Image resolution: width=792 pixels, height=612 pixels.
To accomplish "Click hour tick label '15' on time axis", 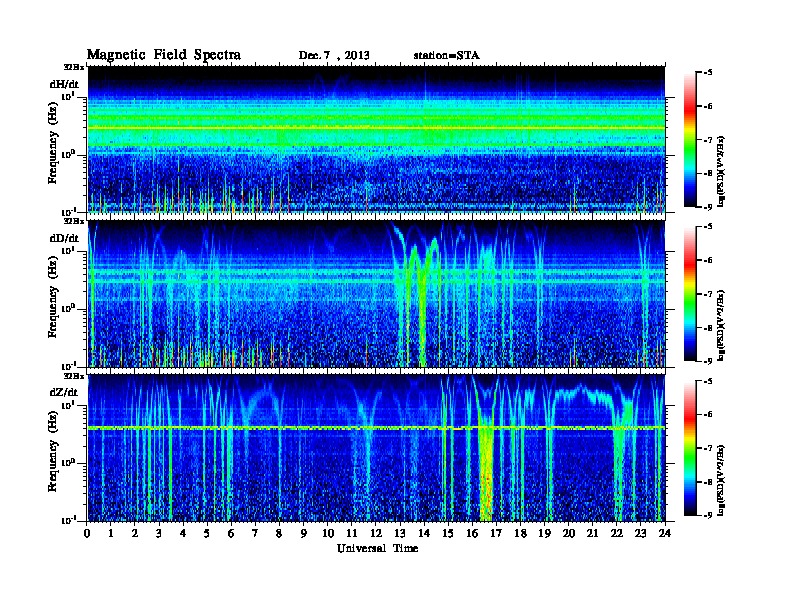I will (448, 533).
